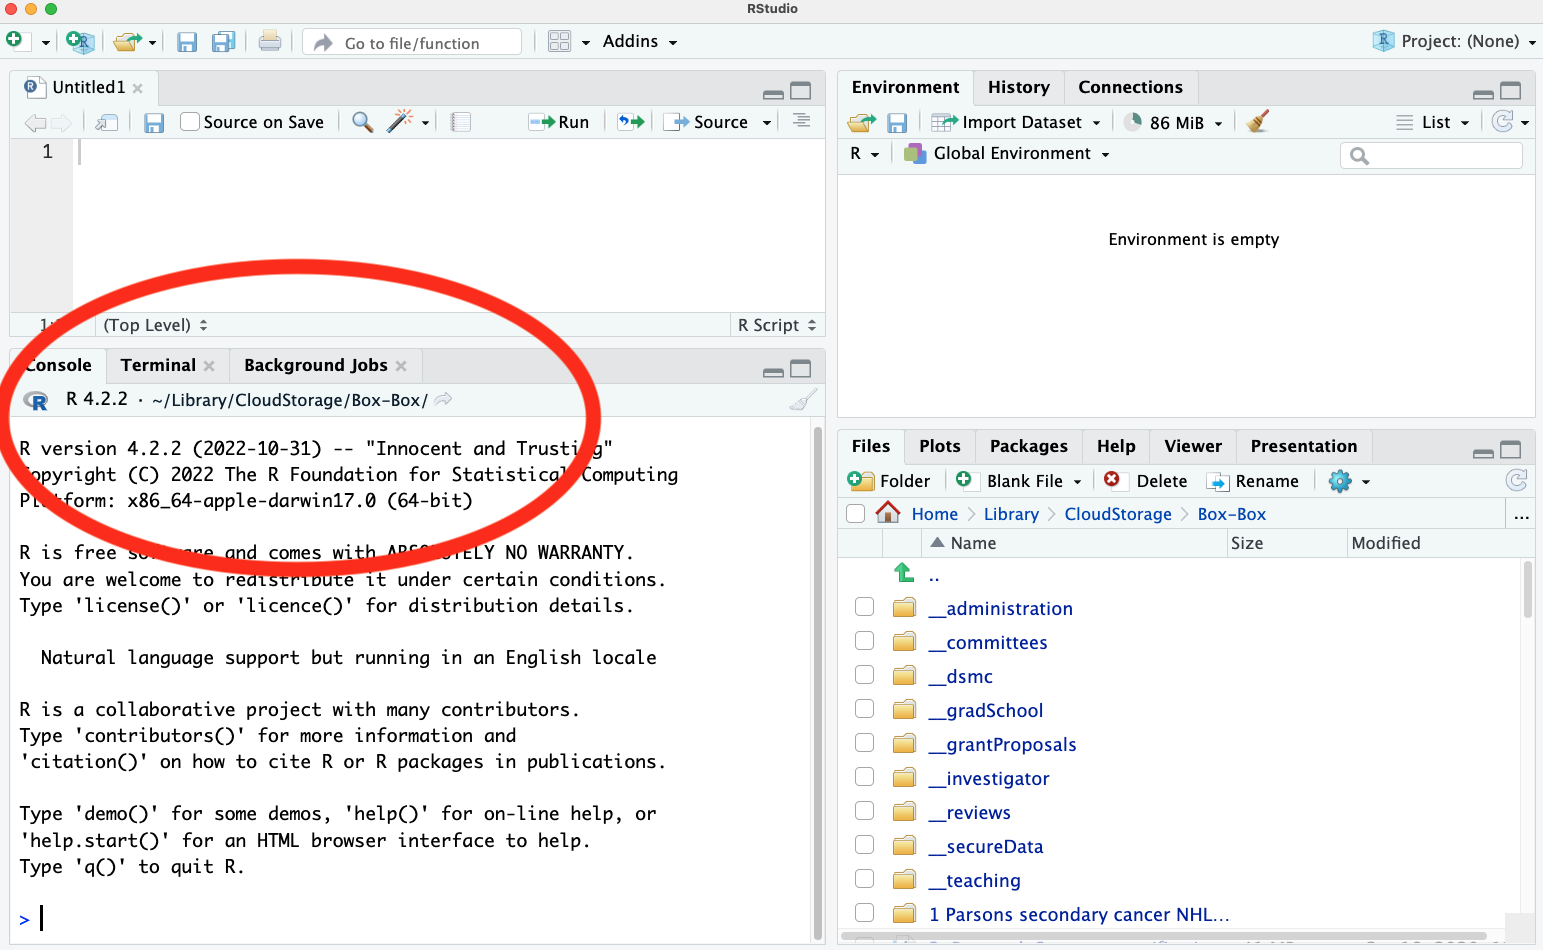Toggle Source on Save checkbox
This screenshot has width=1543, height=950.
tap(190, 122)
